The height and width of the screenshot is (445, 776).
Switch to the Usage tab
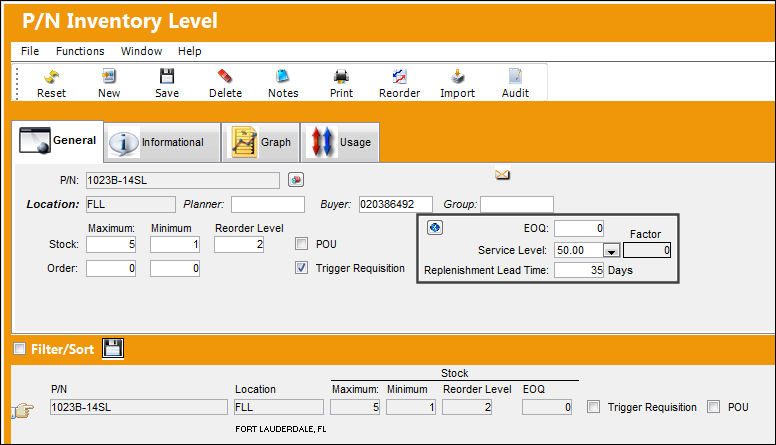click(x=340, y=143)
